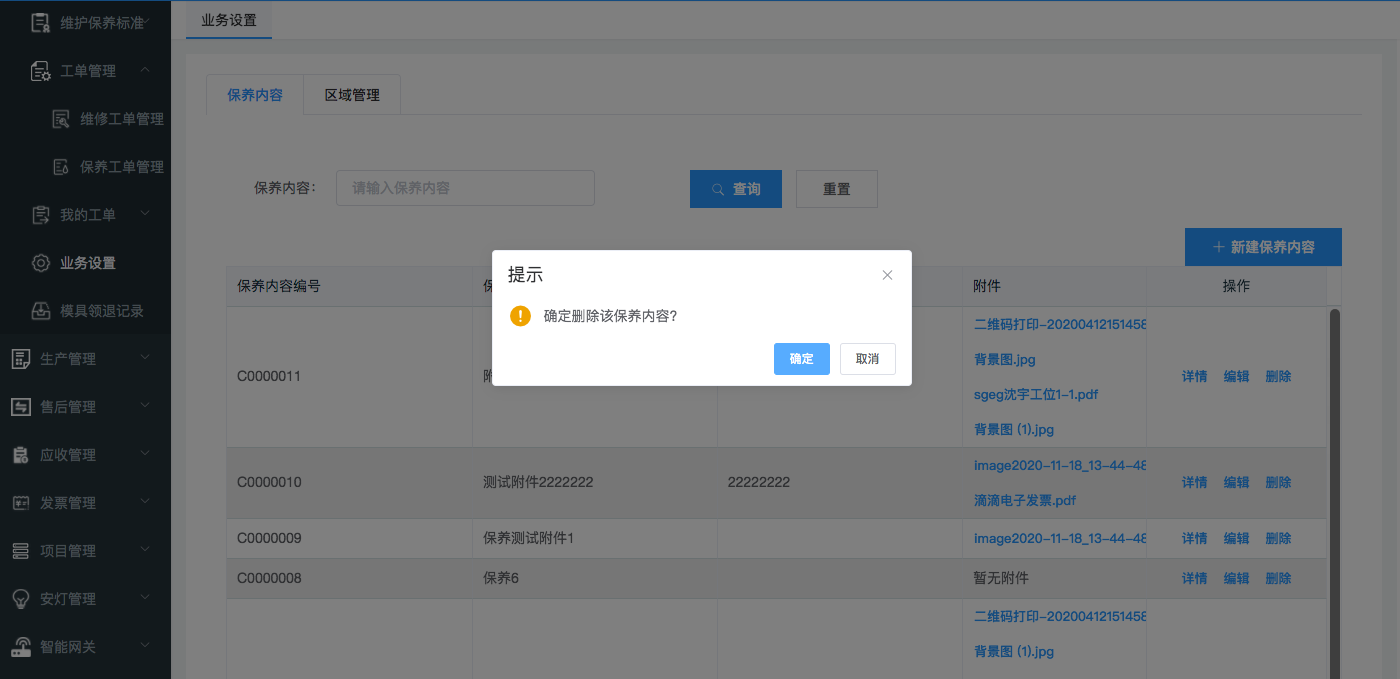1400x679 pixels.
Task: Select the 保养内容 tab
Action: point(255,95)
